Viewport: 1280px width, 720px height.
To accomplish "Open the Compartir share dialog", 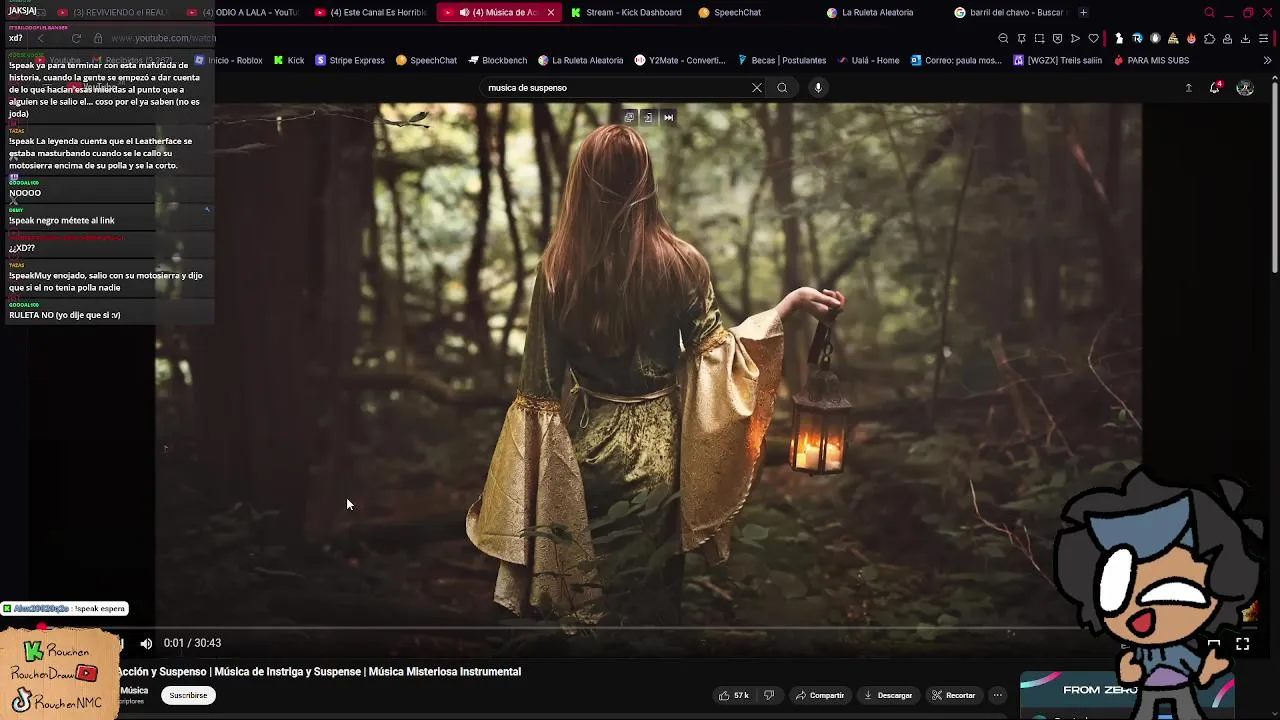I will tap(820, 695).
